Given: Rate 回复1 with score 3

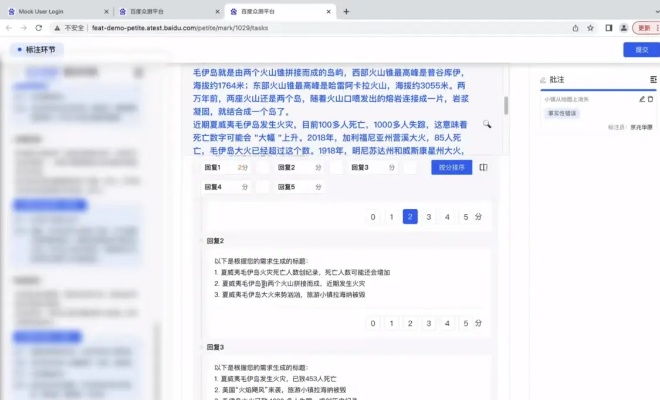Looking at the screenshot, I should click(428, 217).
